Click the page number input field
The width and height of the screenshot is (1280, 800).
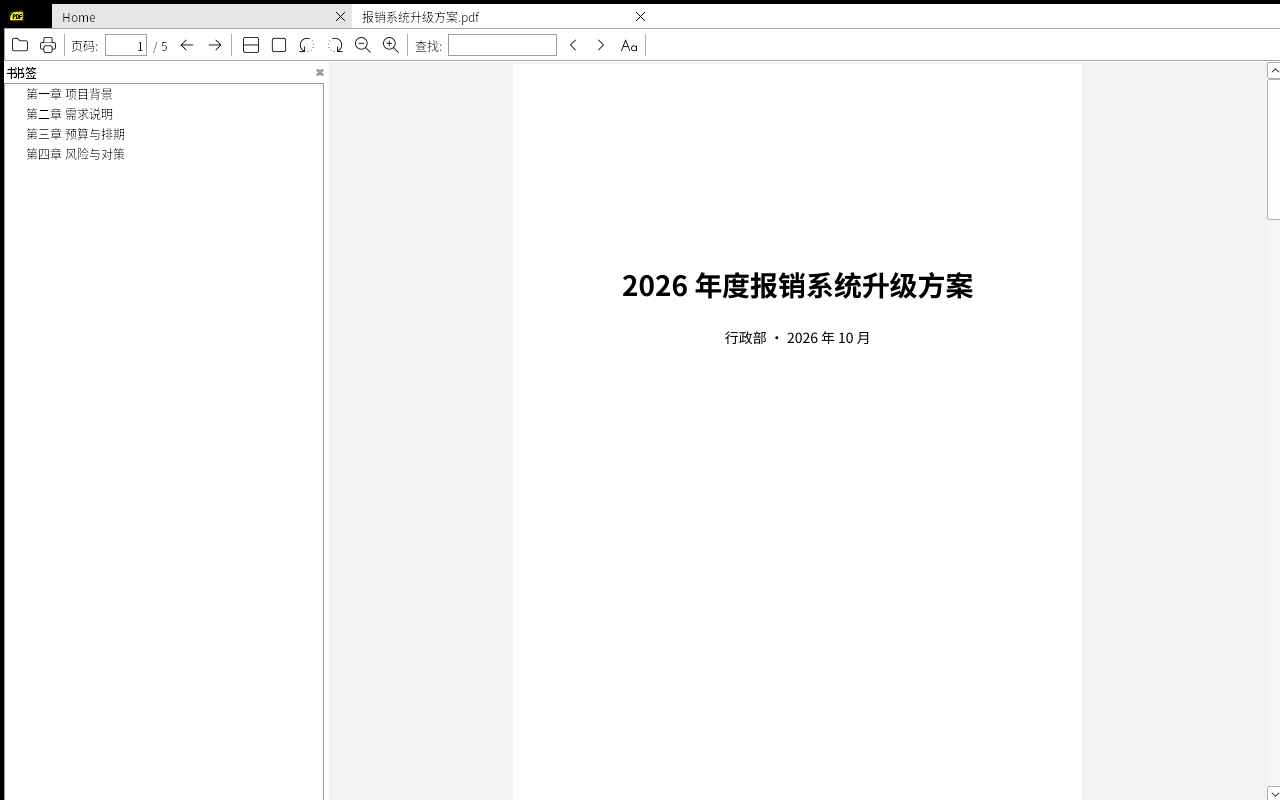pos(126,45)
